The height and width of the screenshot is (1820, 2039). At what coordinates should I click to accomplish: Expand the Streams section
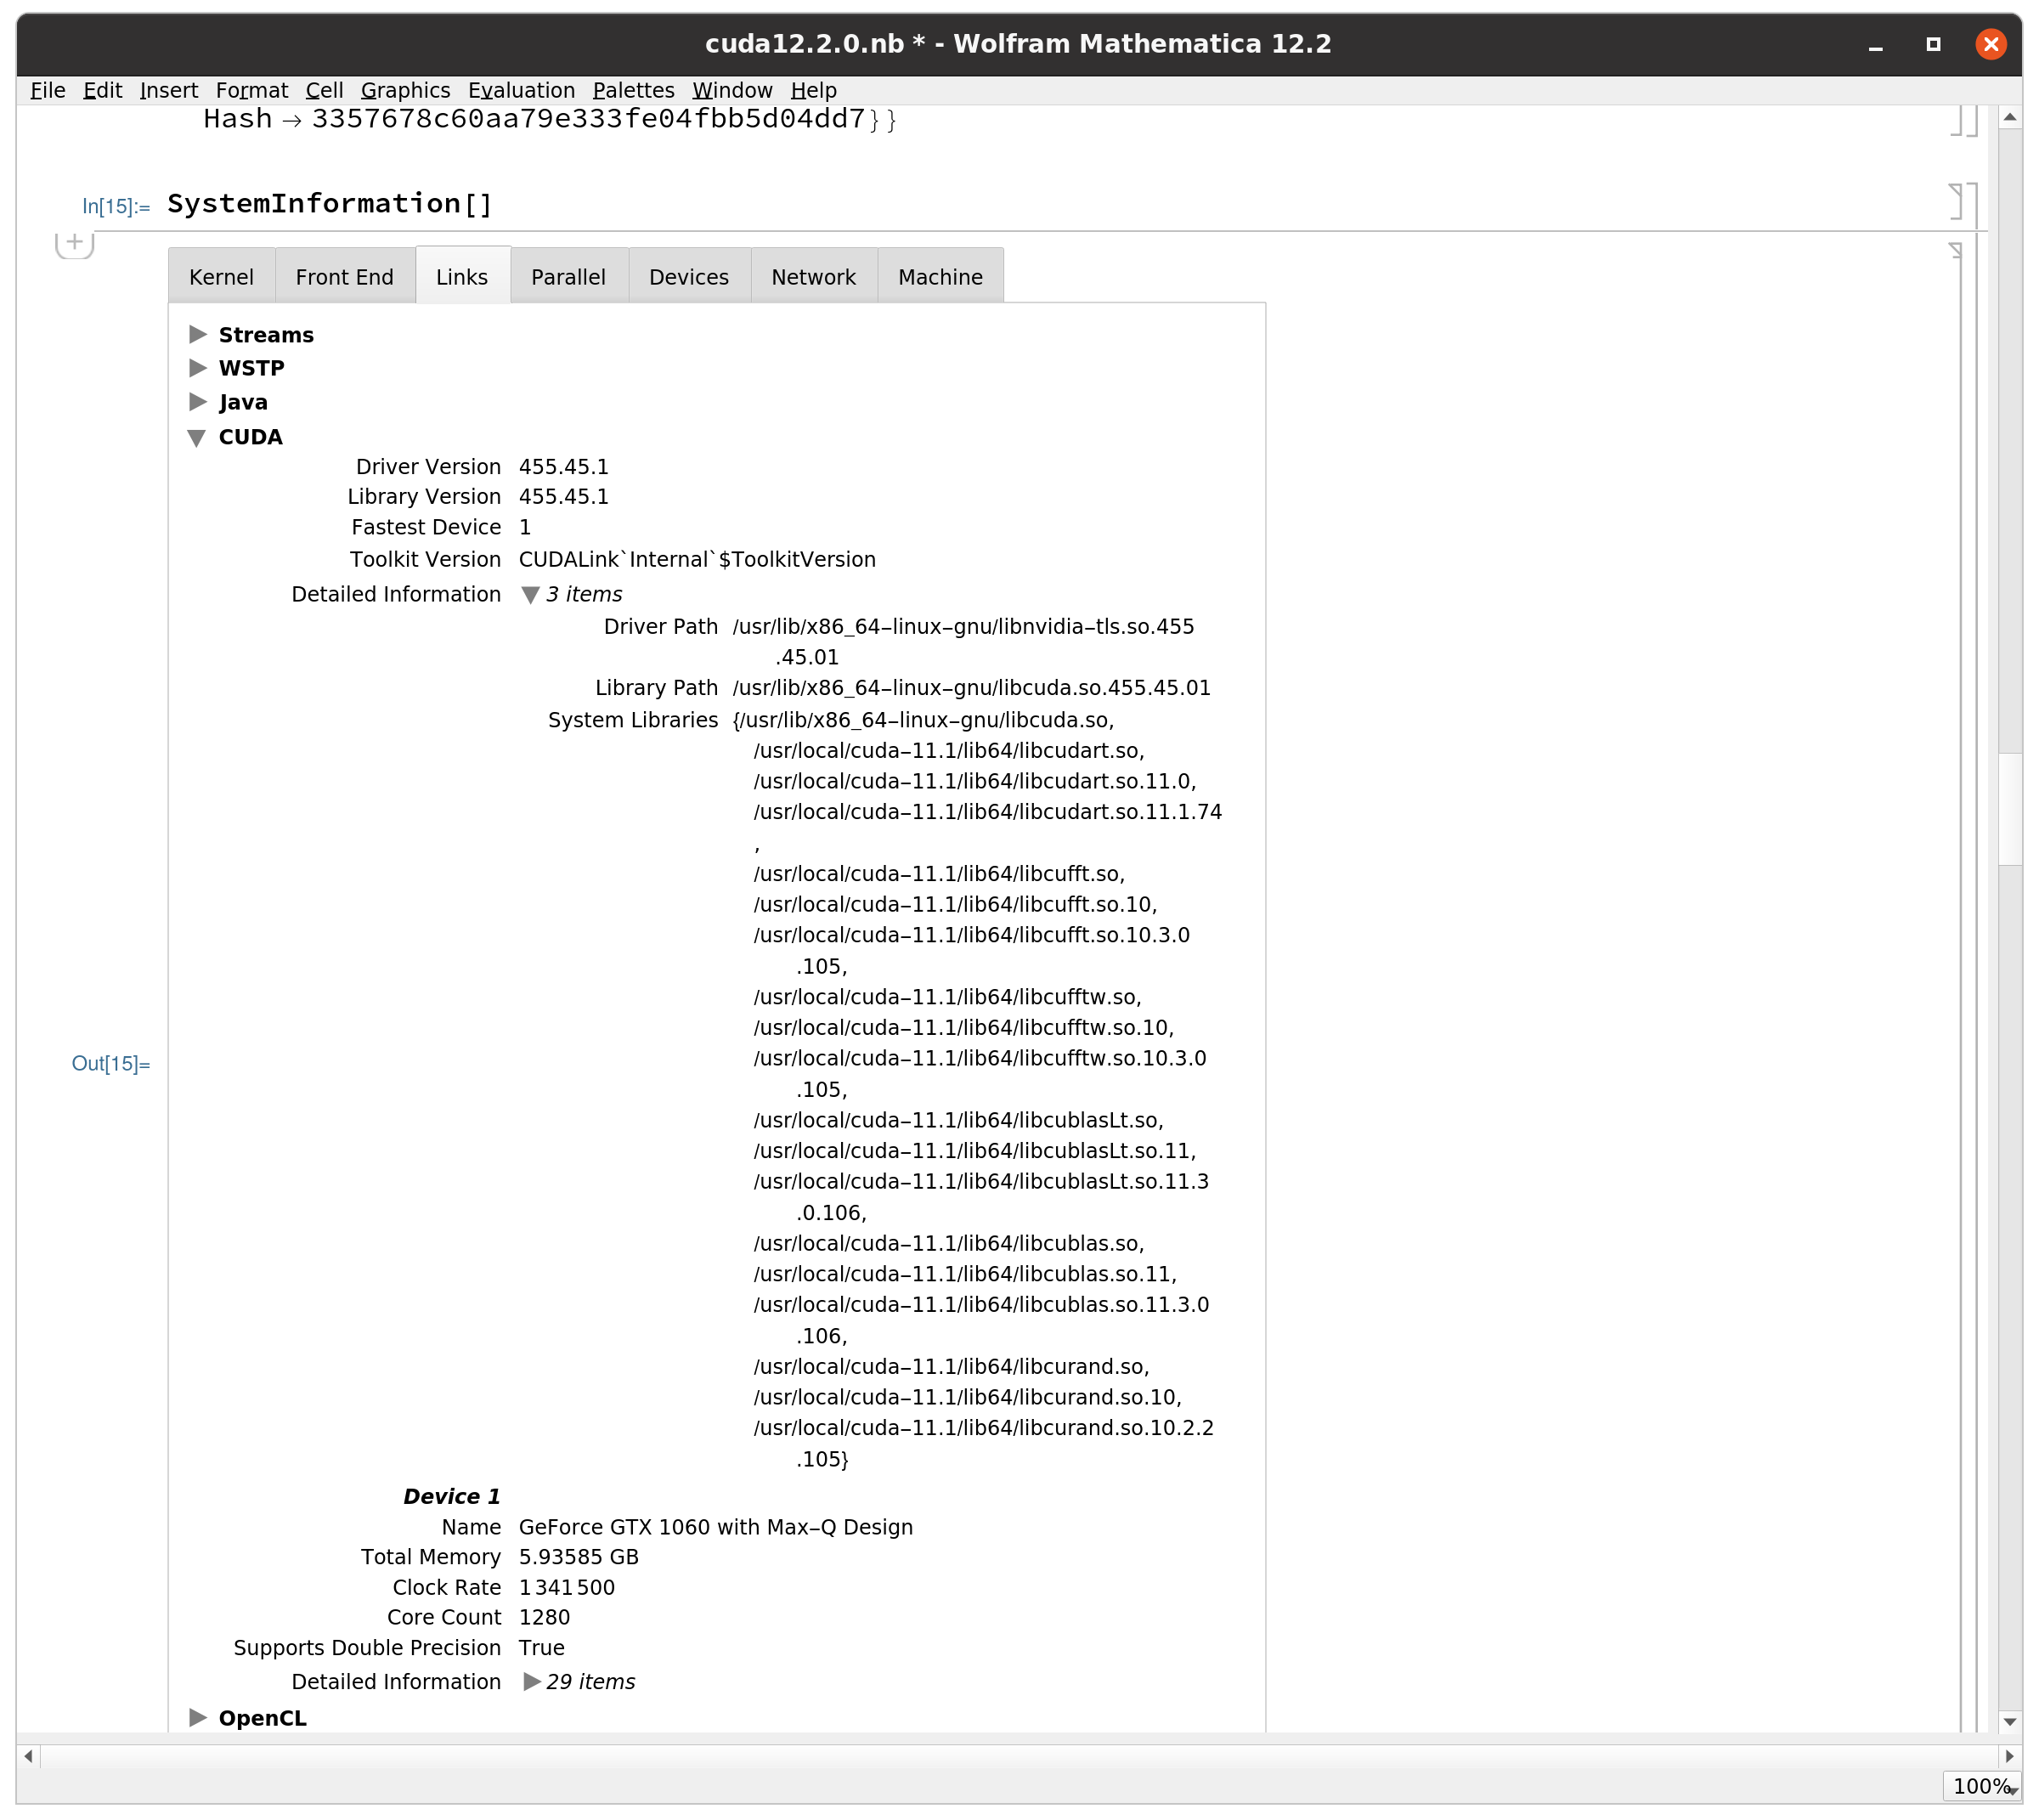coord(197,334)
